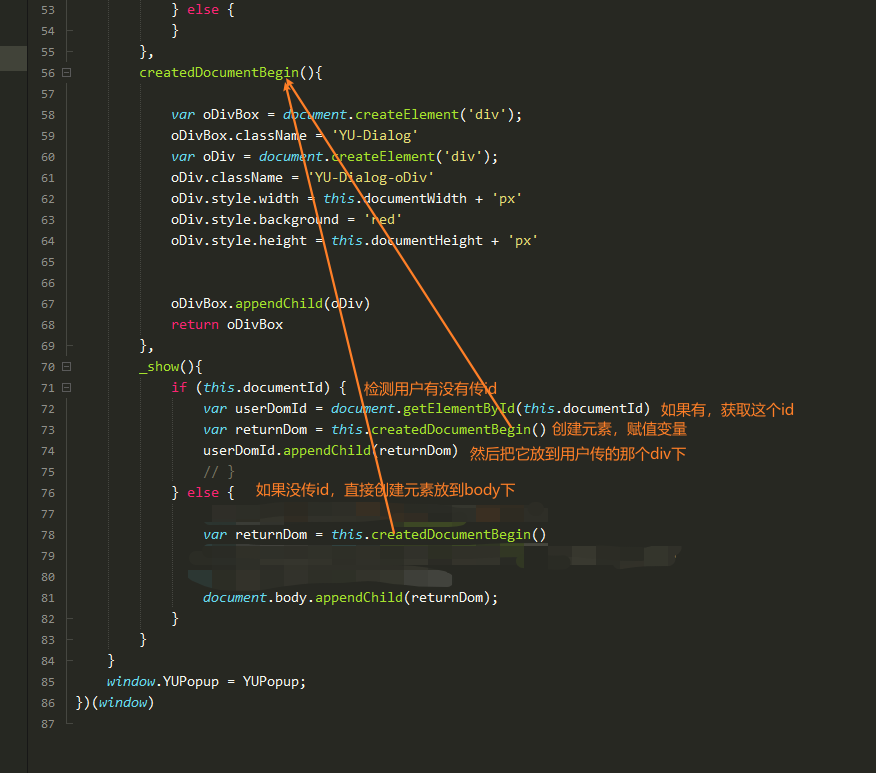Viewport: 876px width, 773px height.
Task: Click line number 70 in the gutter
Action: 48,367
